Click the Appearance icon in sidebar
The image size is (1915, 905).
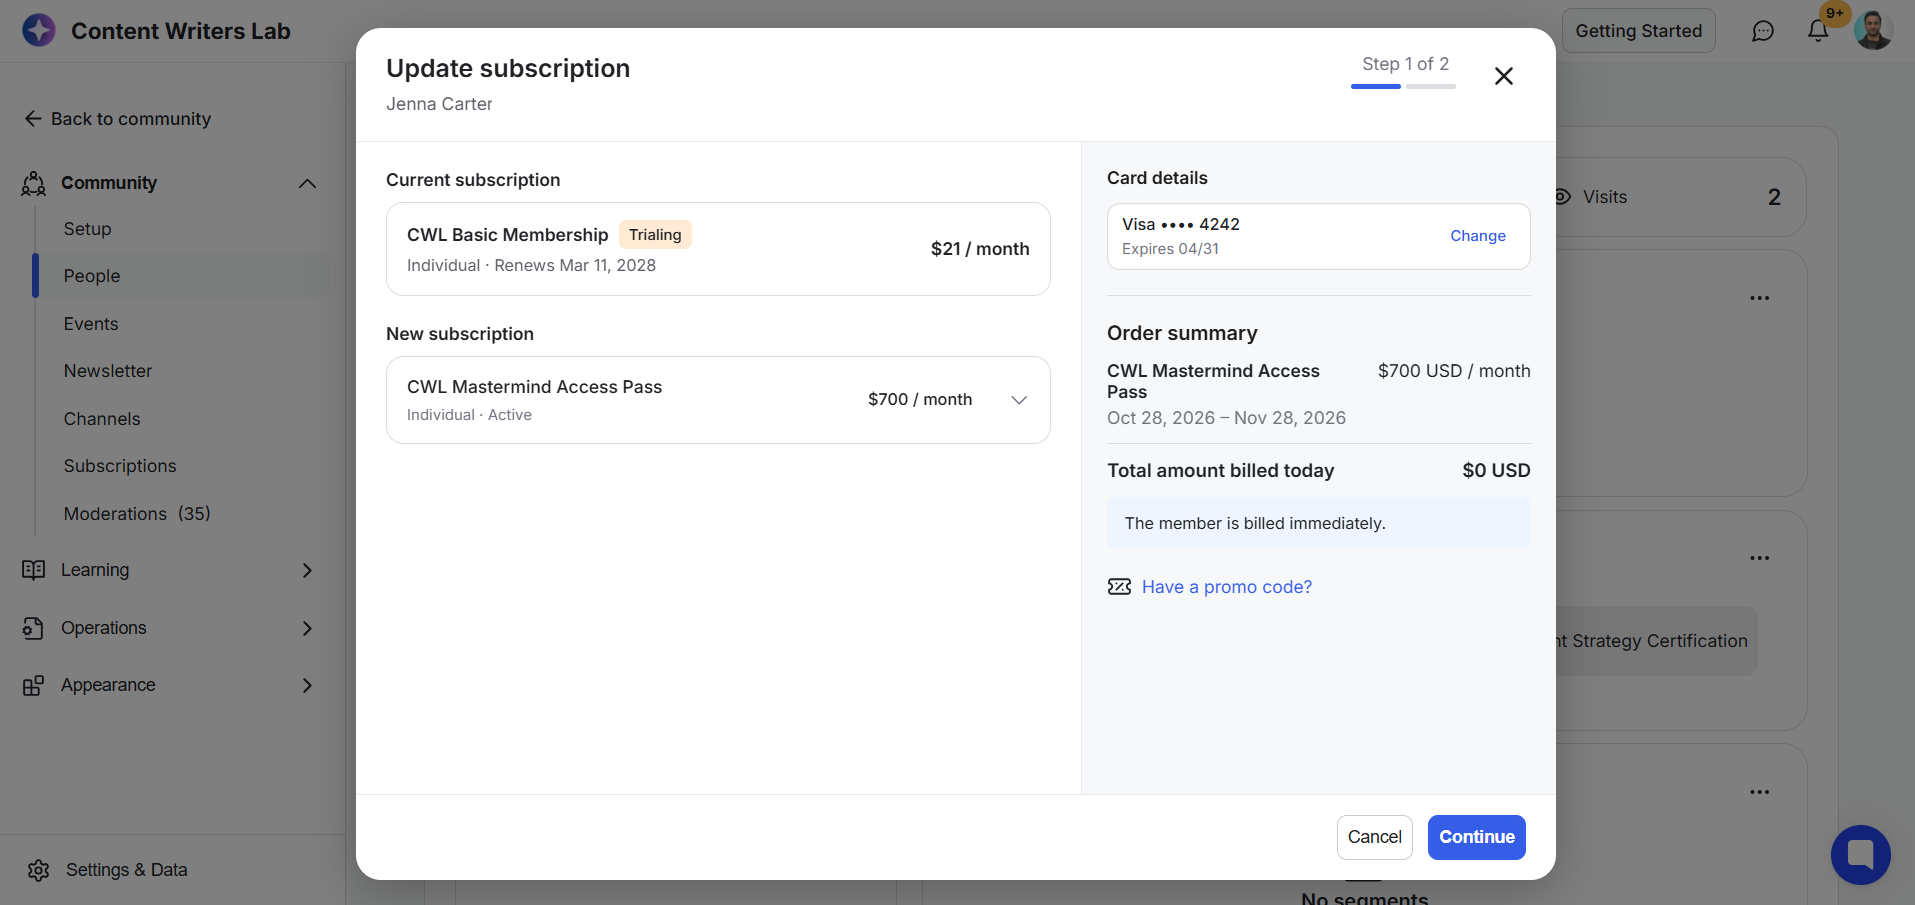point(33,685)
